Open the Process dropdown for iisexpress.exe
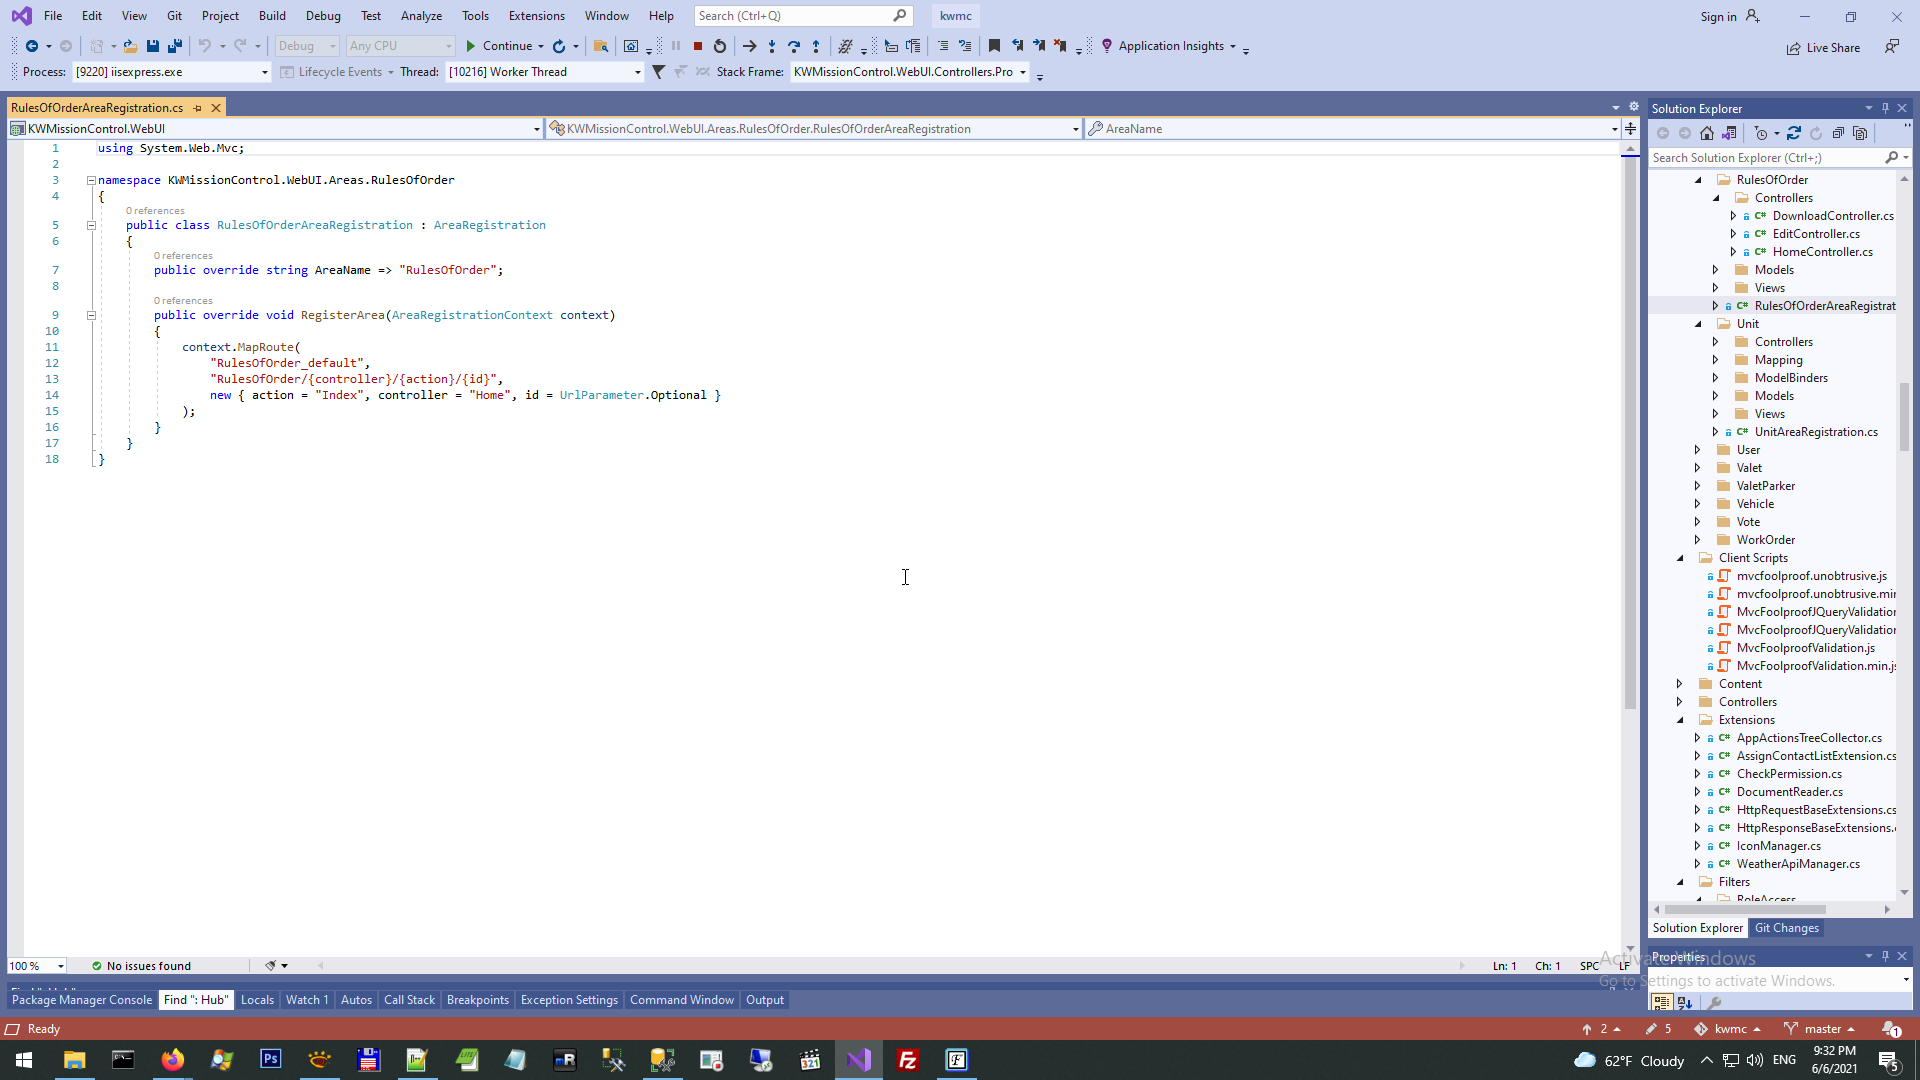Viewport: 1920px width, 1080px height. pos(264,72)
